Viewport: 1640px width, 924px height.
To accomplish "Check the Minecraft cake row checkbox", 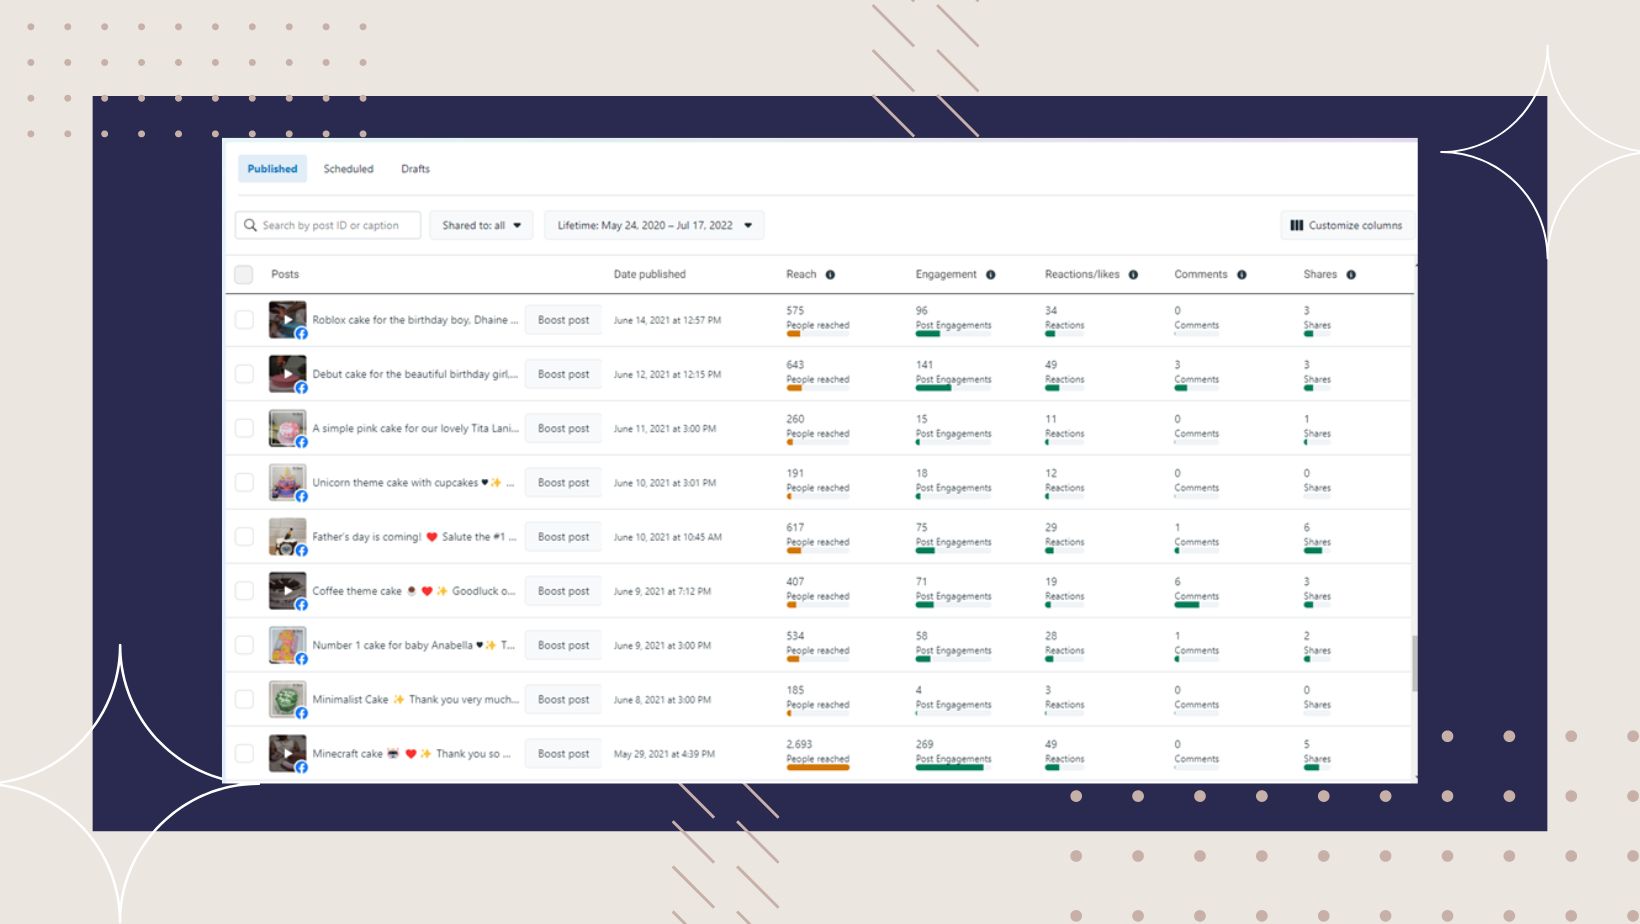I will pyautogui.click(x=244, y=753).
